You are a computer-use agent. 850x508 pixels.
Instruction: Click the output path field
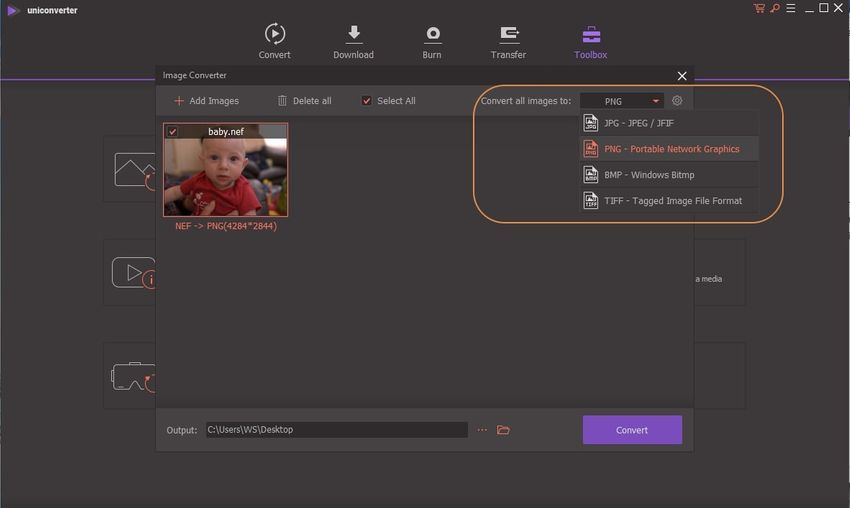[336, 430]
